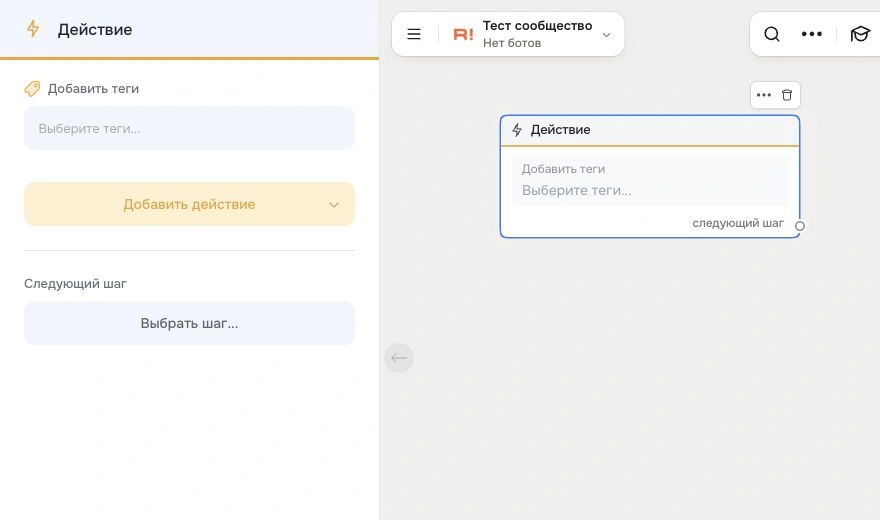
Task: Click the следующий шаг label in the block
Action: [x=737, y=223]
